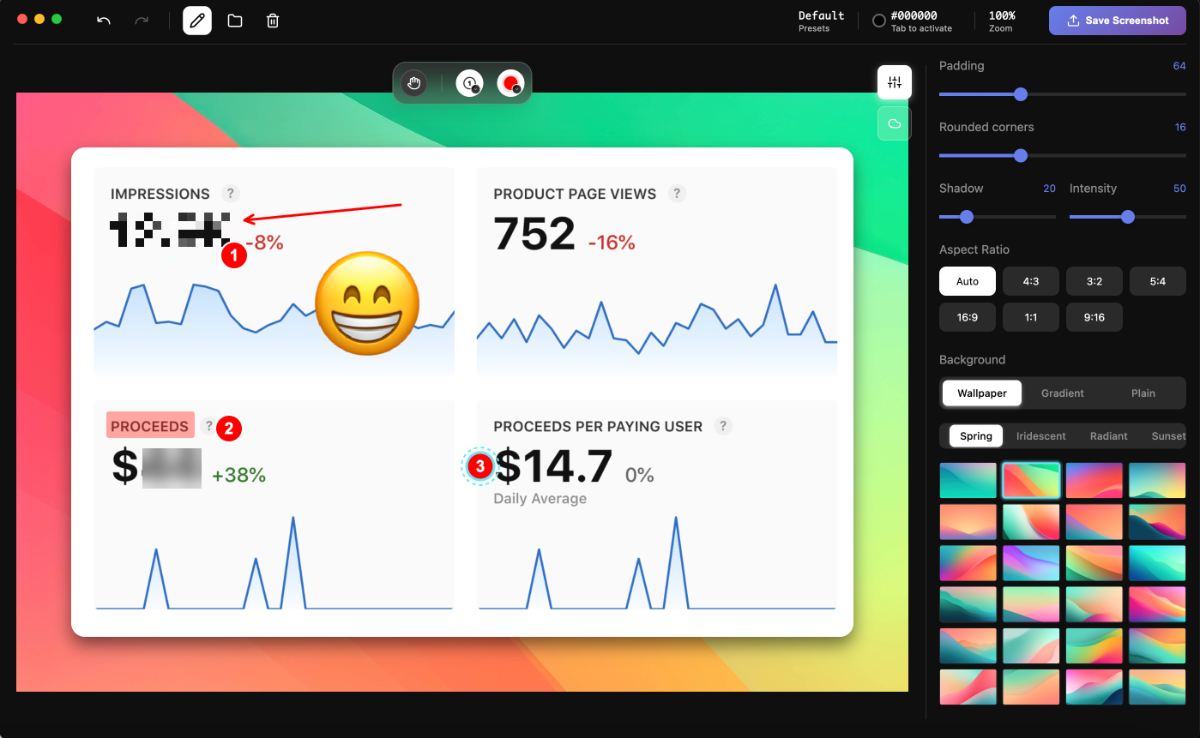The image size is (1200, 738).
Task: Open the Default presets dropdown
Action: point(820,21)
